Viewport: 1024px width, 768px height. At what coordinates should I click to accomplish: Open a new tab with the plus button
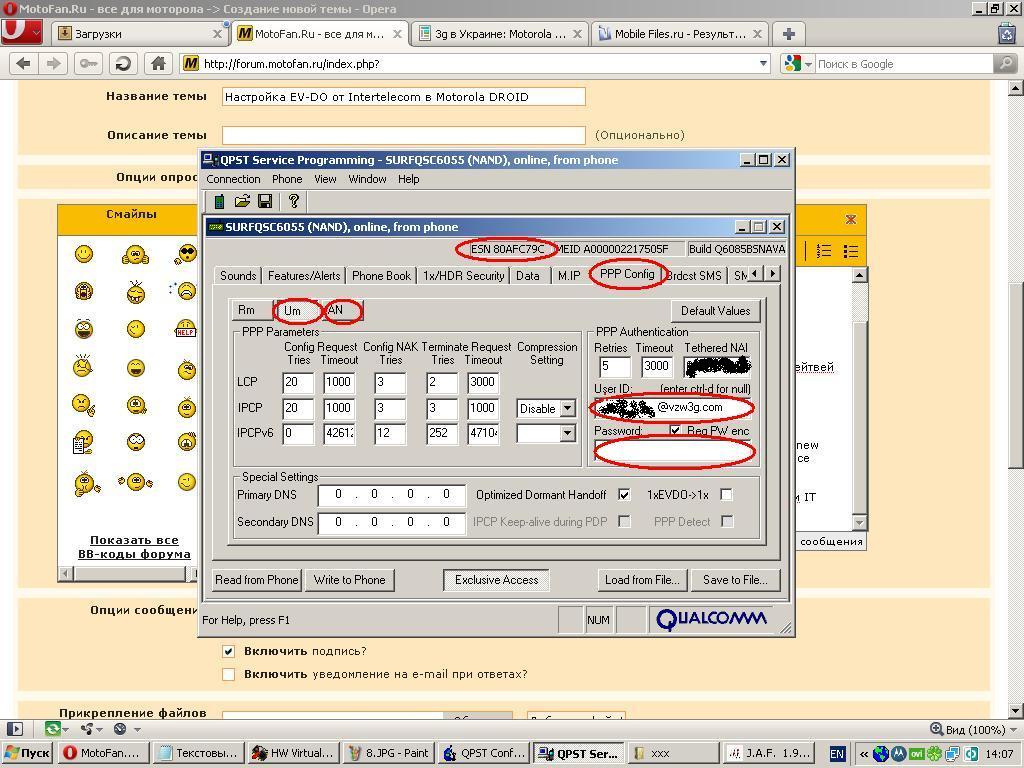[788, 34]
